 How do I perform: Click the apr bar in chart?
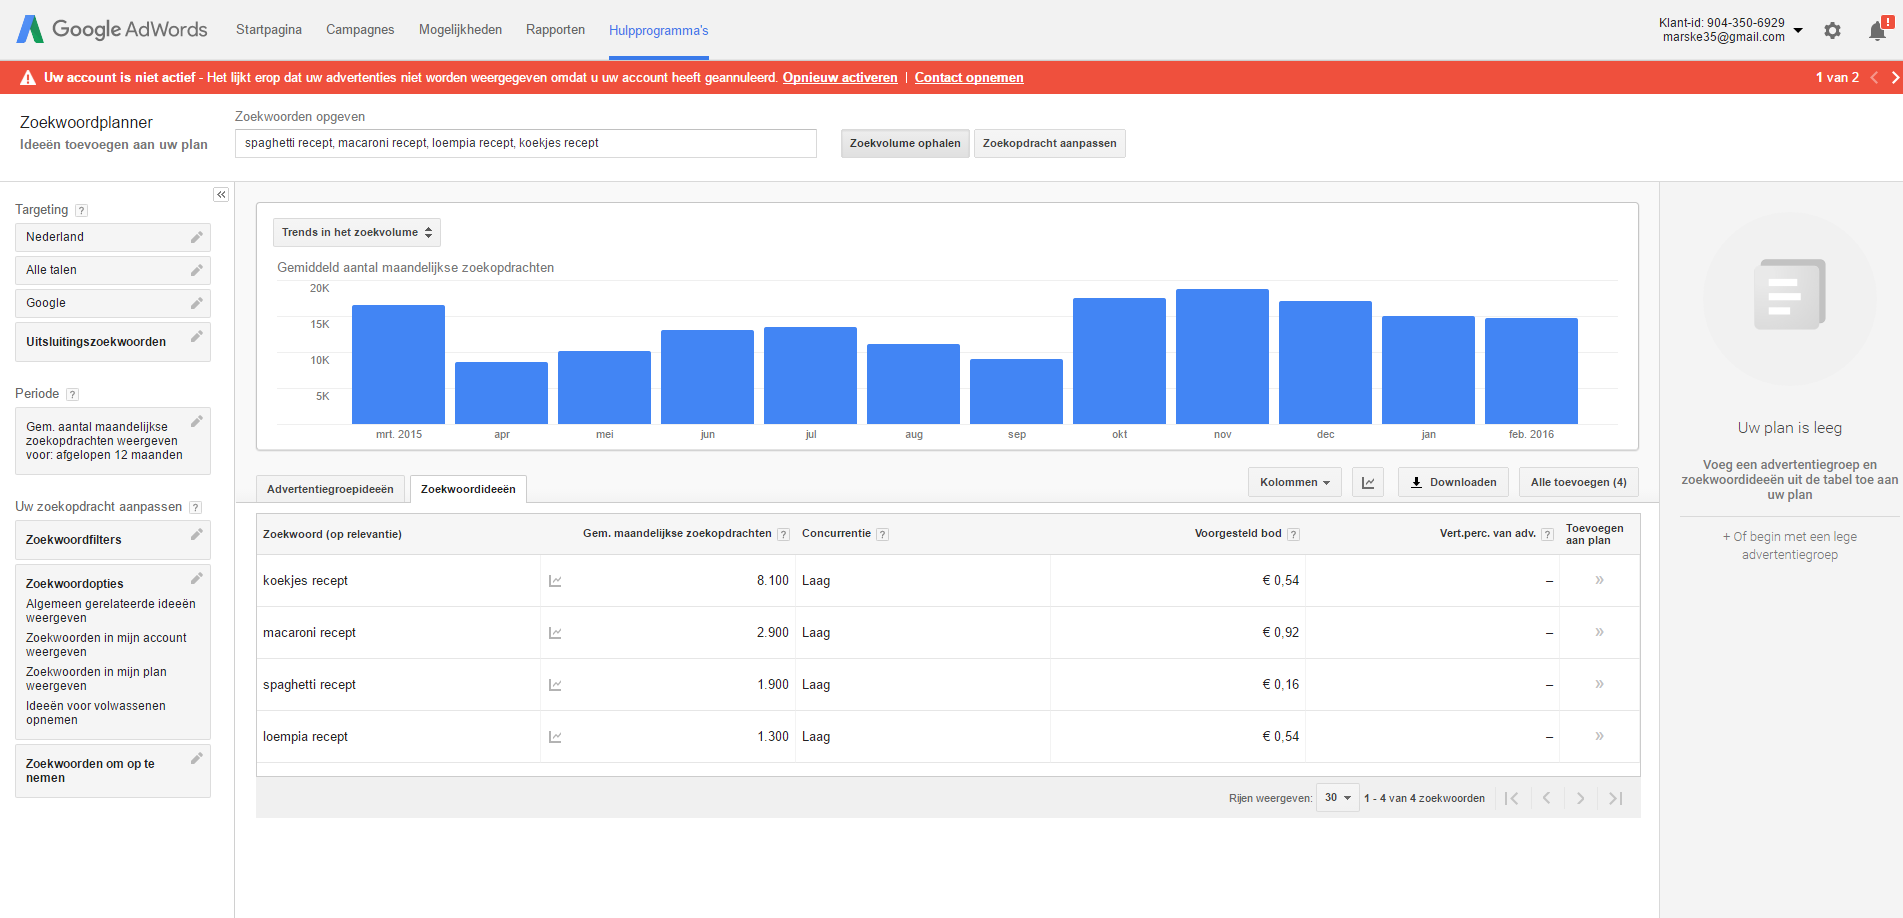coord(501,393)
